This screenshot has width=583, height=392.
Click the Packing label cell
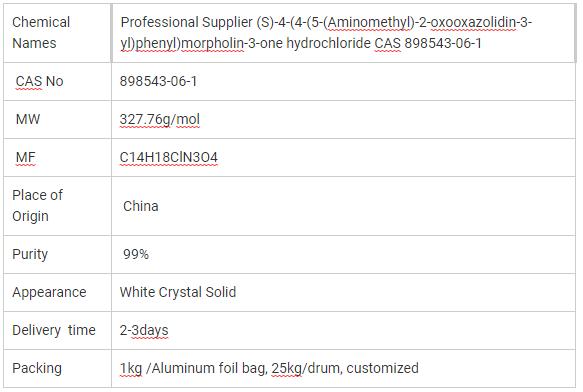coord(57,368)
